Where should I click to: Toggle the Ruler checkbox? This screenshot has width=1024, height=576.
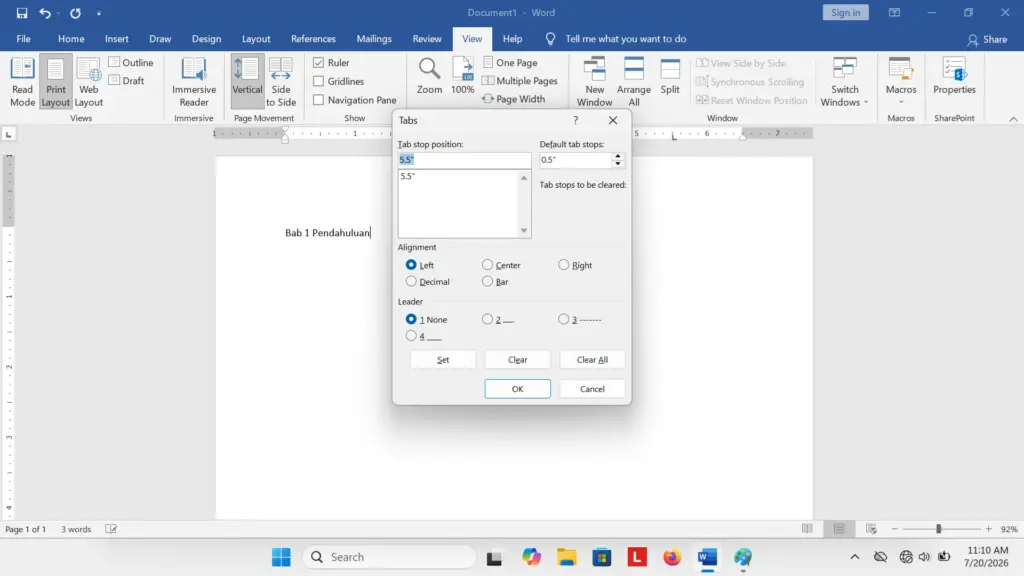(x=319, y=63)
